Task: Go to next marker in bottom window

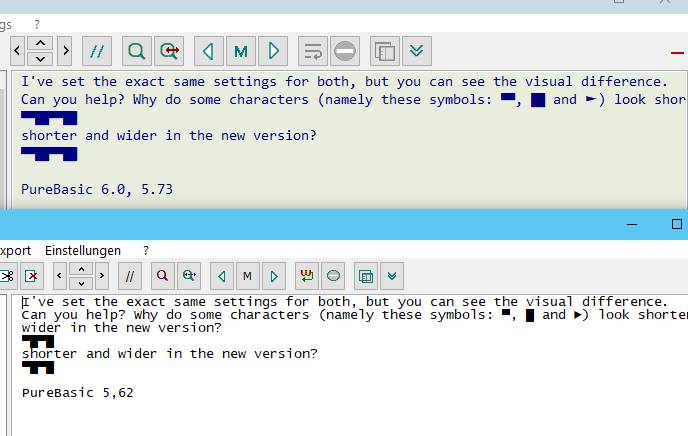Action: tap(274, 276)
